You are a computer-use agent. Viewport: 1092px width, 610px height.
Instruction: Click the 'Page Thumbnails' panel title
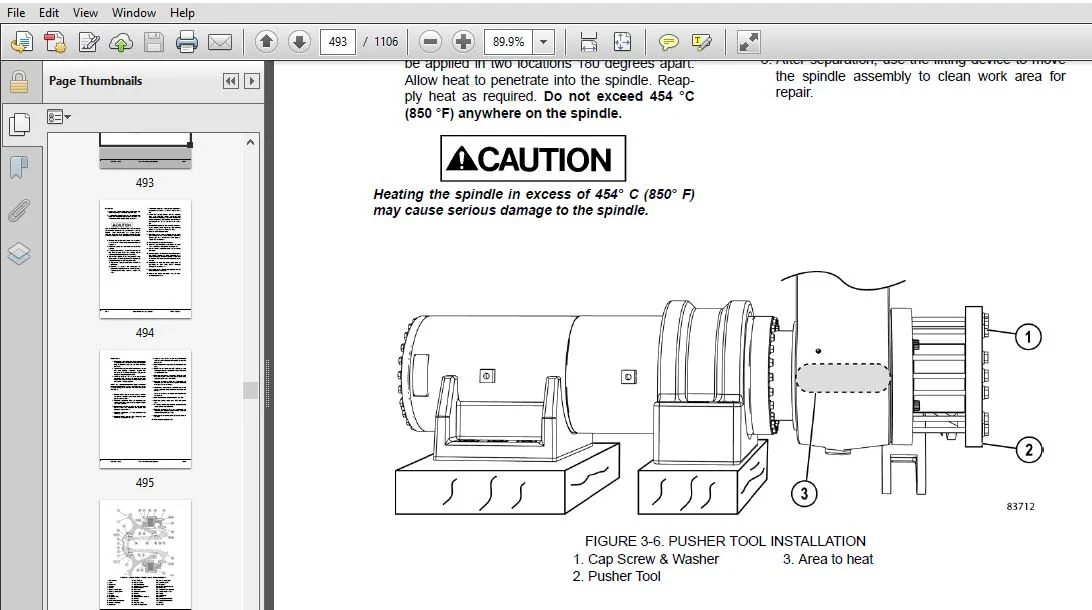tap(95, 81)
